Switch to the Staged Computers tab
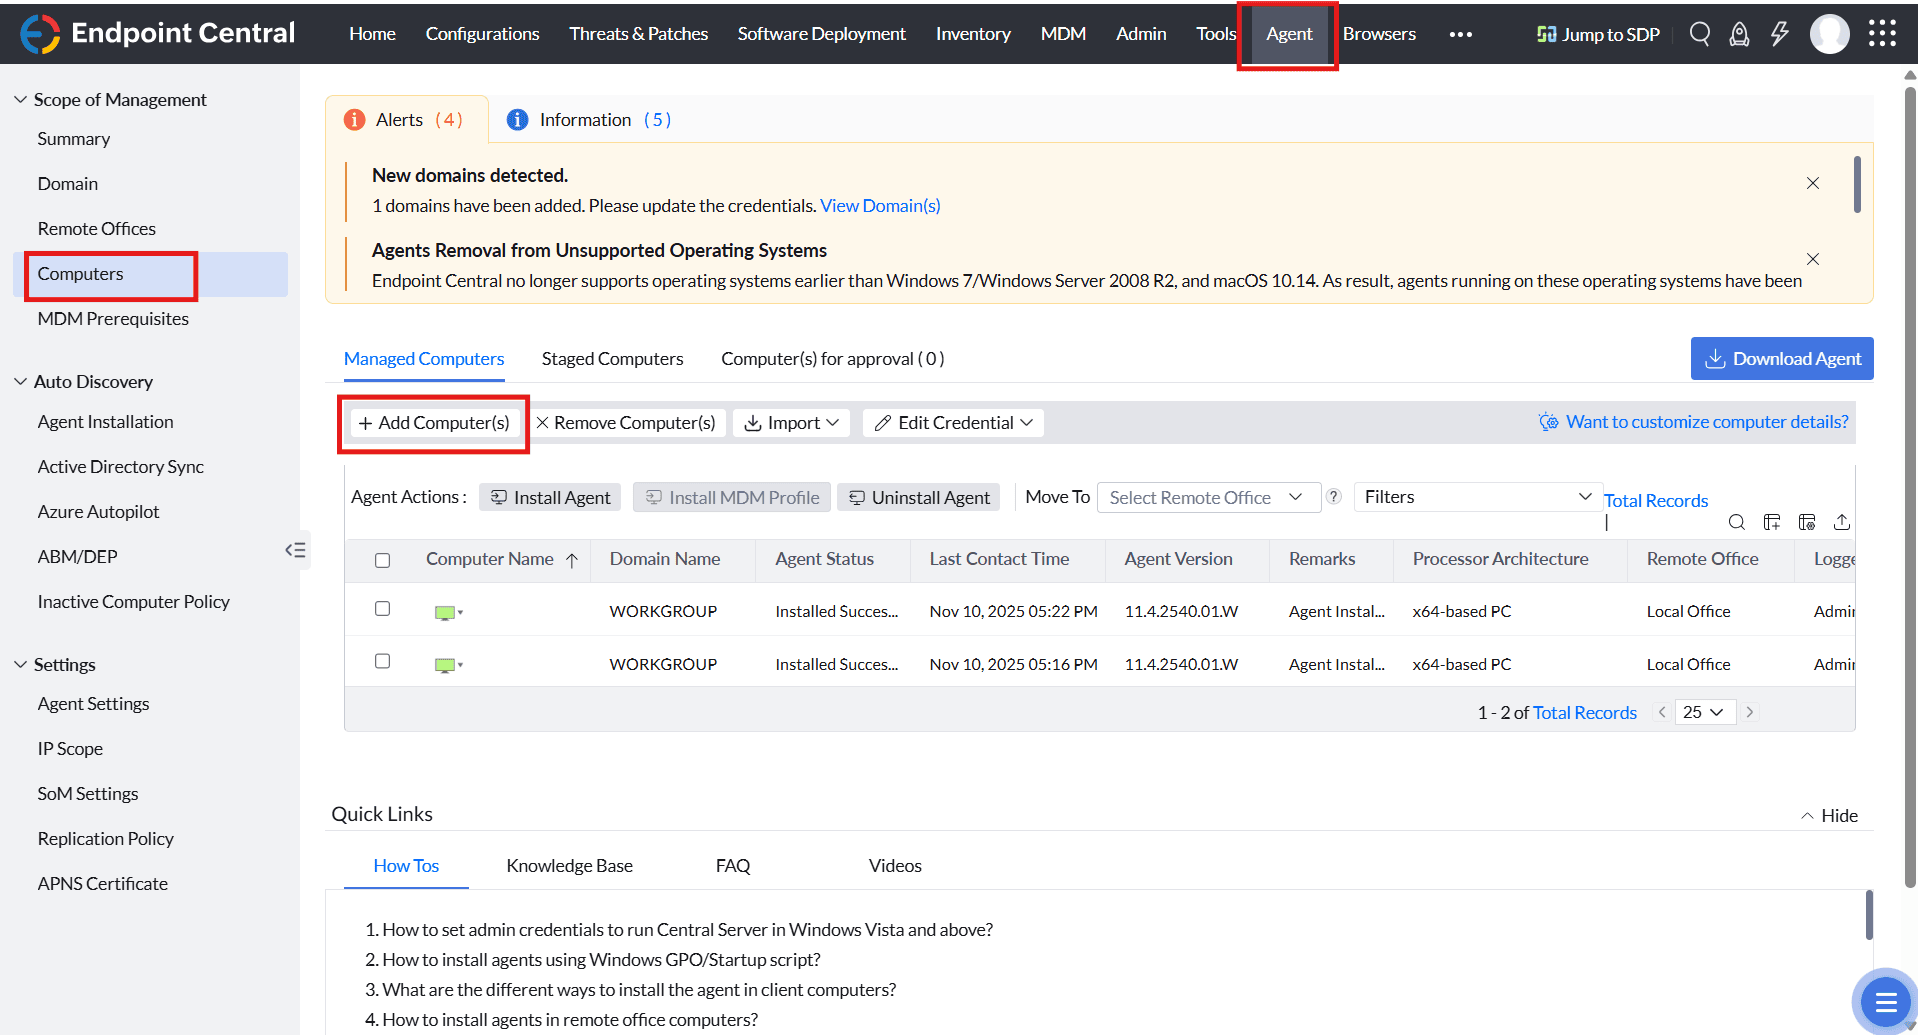Screen dimensions: 1918x1035 point(612,358)
